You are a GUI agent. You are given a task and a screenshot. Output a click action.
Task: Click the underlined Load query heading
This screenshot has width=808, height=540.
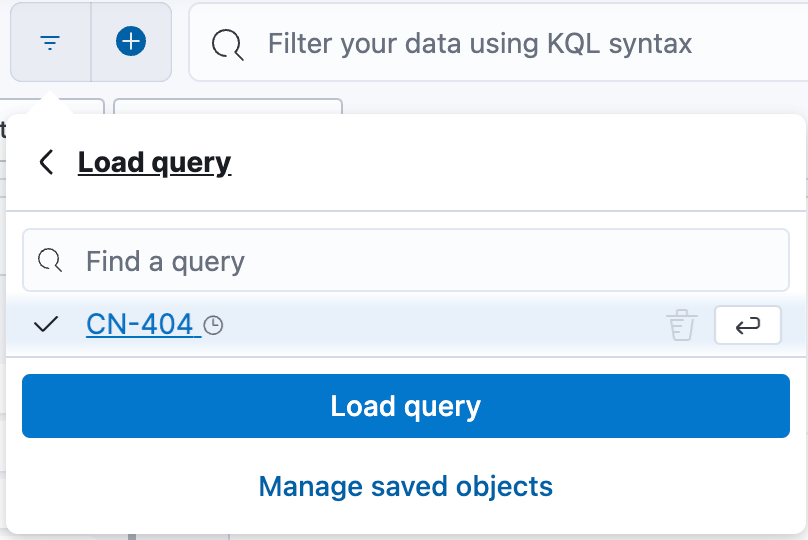pos(155,163)
